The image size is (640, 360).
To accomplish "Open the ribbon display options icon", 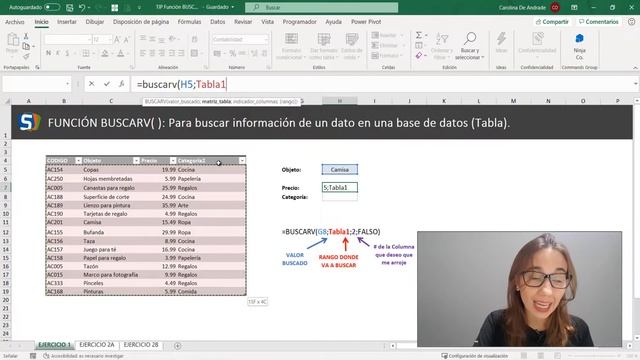I will [x=574, y=7].
